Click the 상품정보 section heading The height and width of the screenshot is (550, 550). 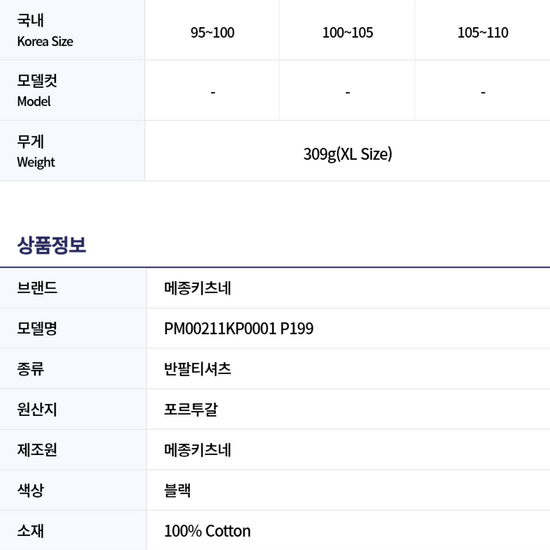tap(52, 245)
